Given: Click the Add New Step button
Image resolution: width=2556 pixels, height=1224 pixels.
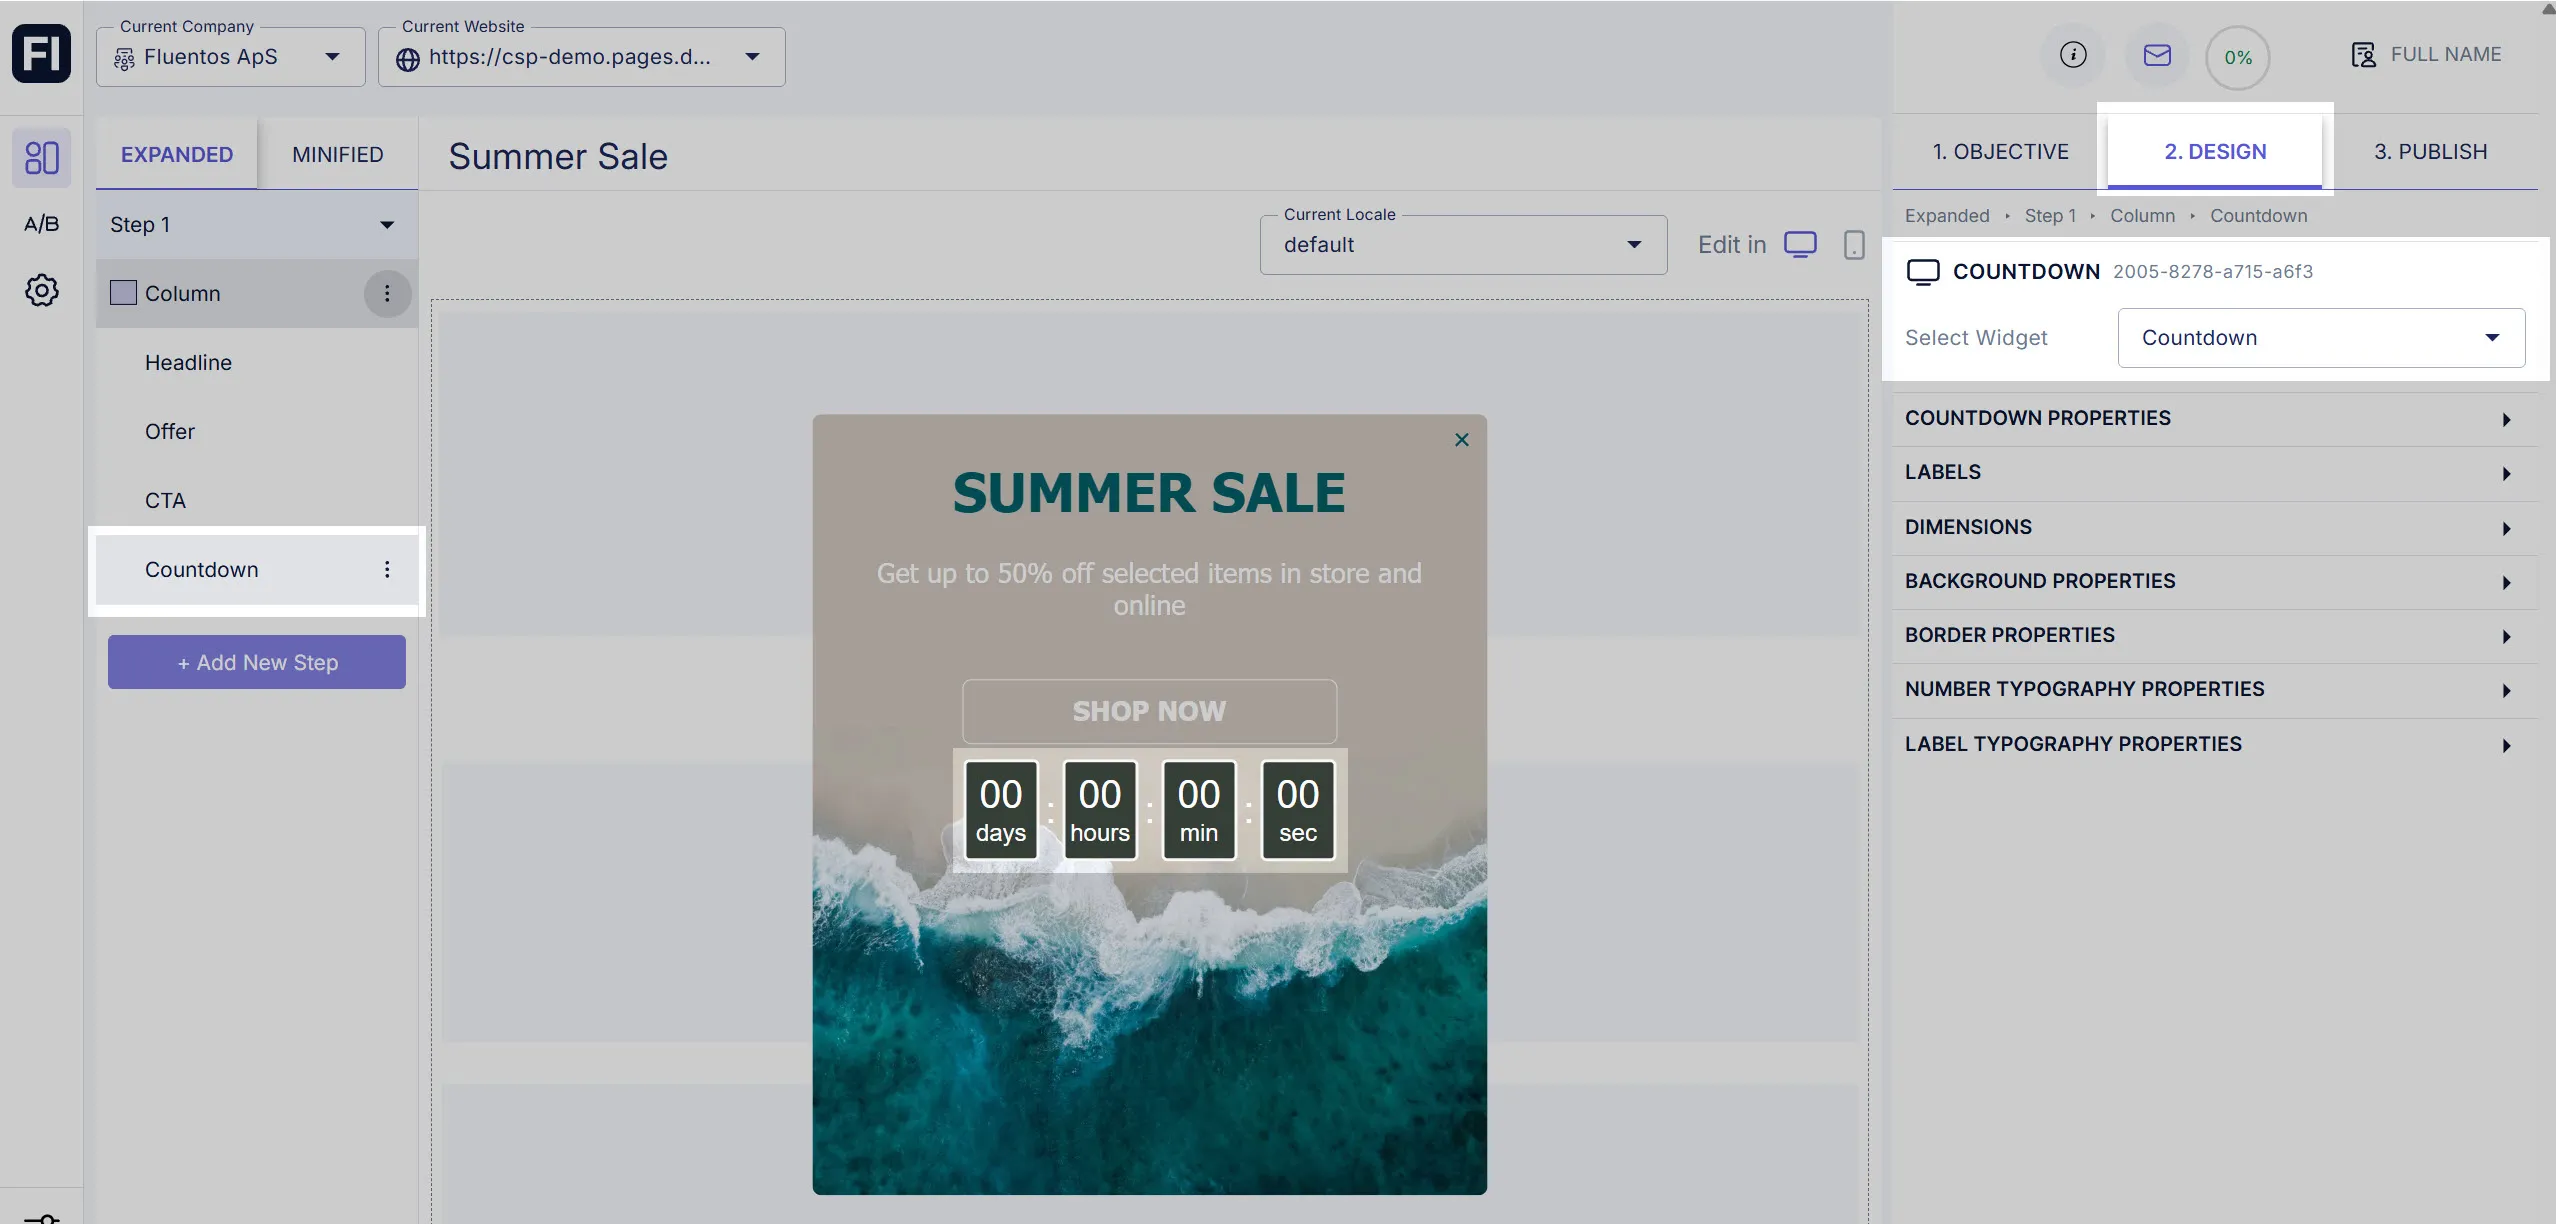Looking at the screenshot, I should [x=256, y=661].
